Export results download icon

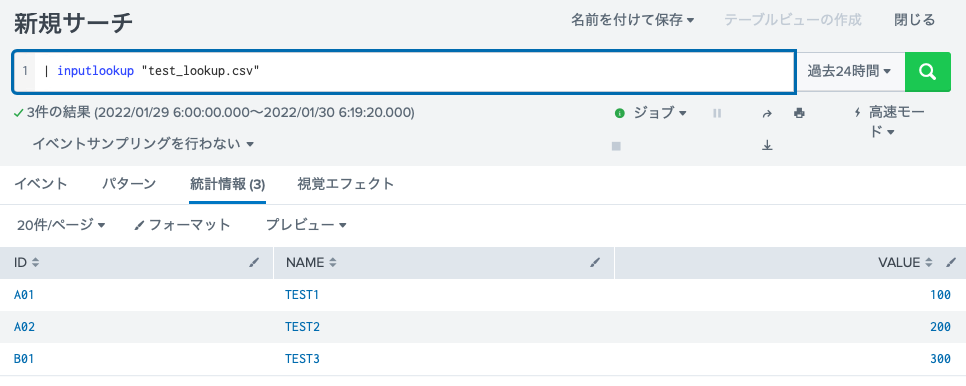tap(767, 146)
